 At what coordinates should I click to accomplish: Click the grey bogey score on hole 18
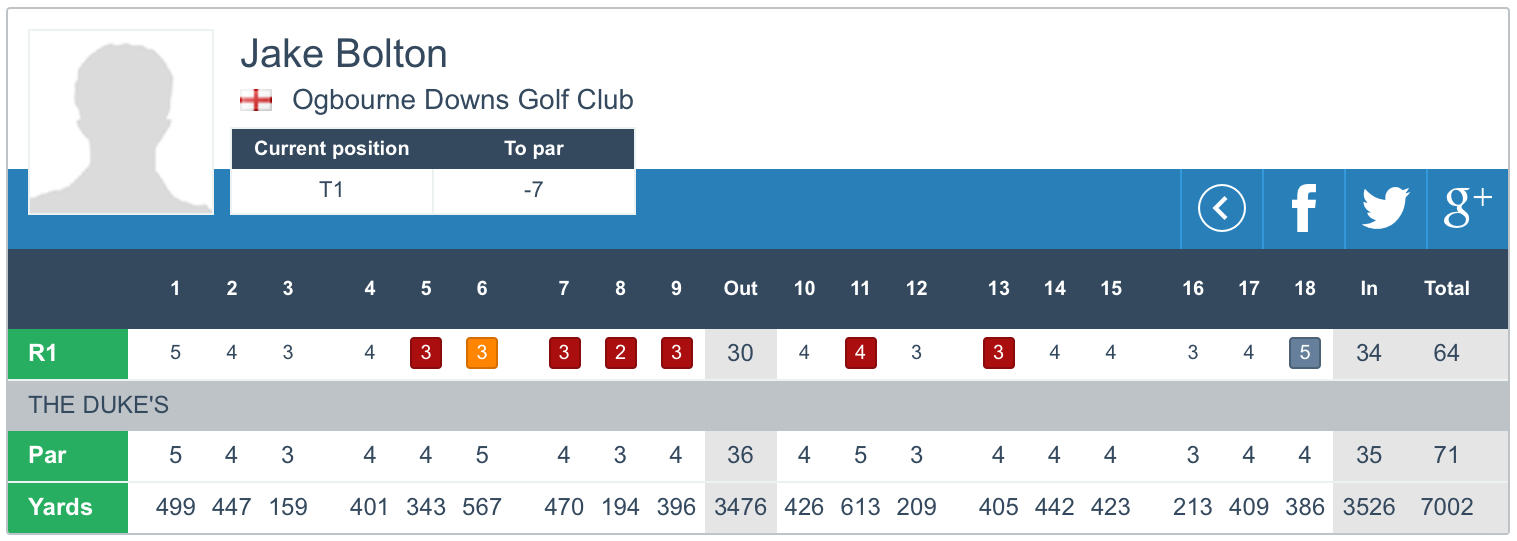(1305, 354)
